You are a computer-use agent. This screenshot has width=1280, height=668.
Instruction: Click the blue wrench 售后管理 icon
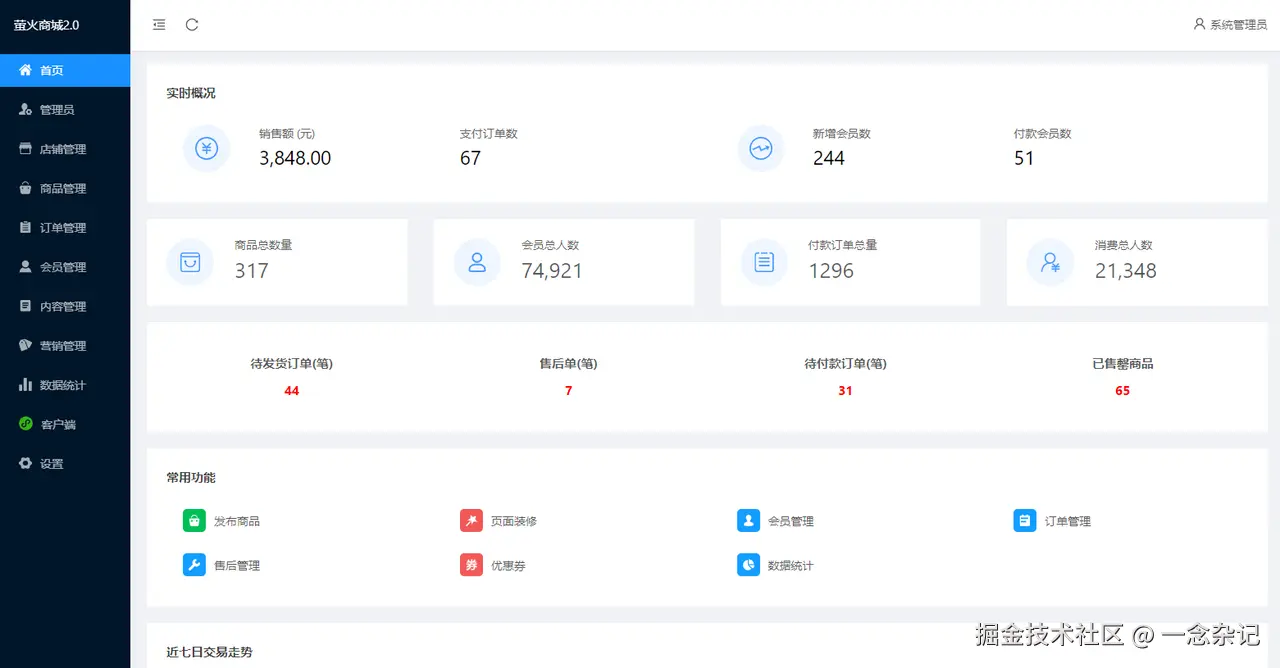(194, 565)
